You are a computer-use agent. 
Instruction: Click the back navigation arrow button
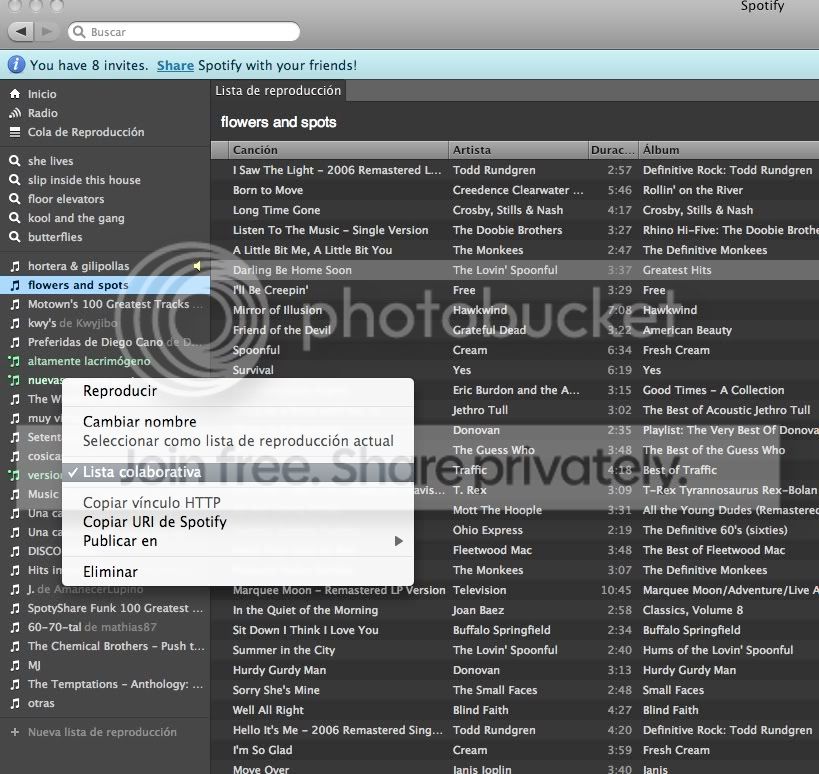22,32
